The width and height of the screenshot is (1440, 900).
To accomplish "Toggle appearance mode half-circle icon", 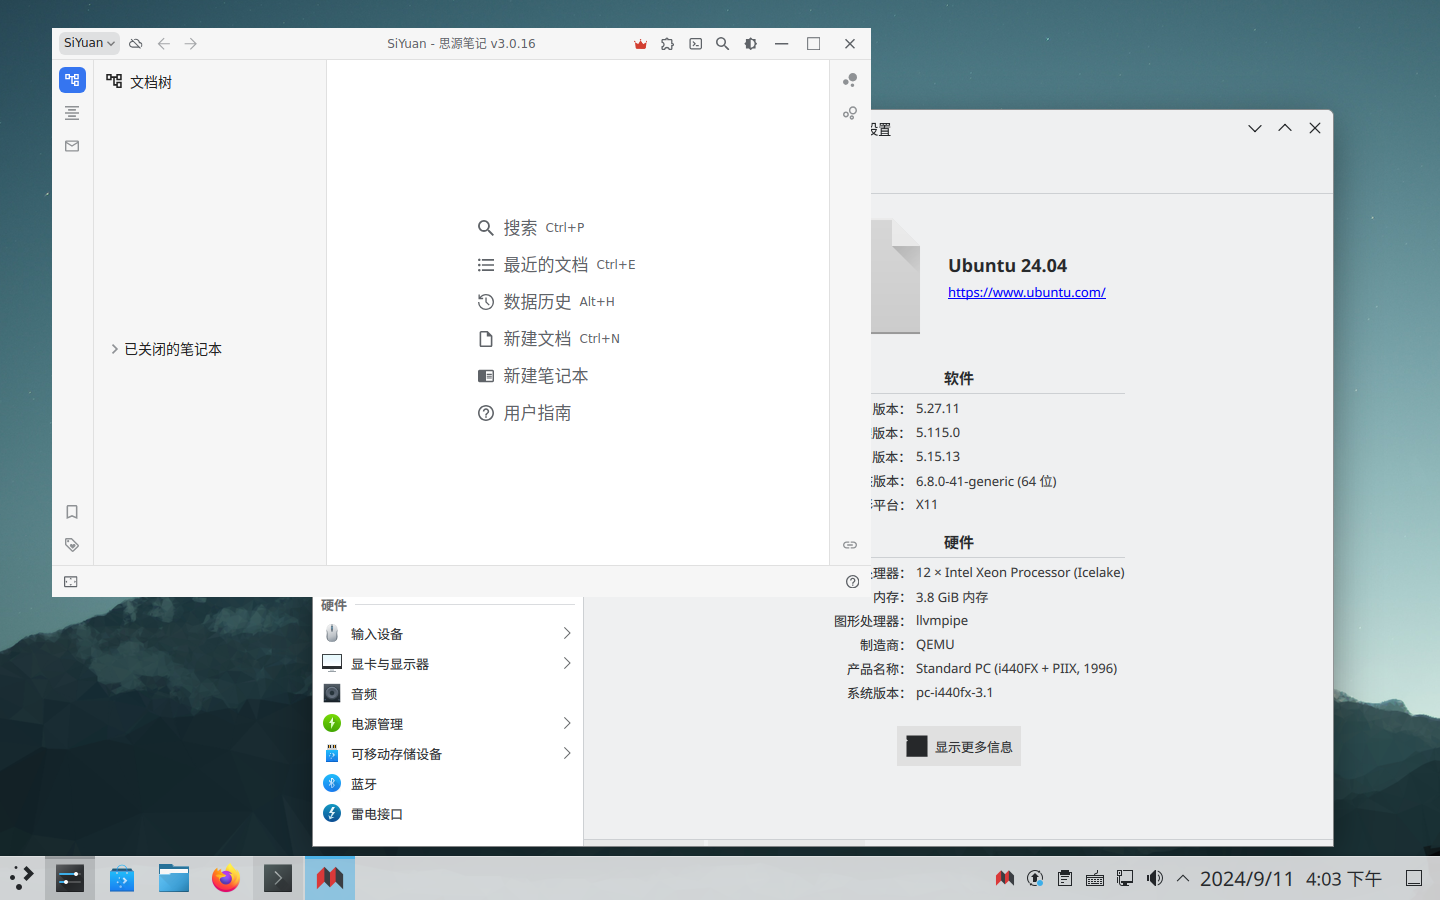I will click(x=751, y=44).
